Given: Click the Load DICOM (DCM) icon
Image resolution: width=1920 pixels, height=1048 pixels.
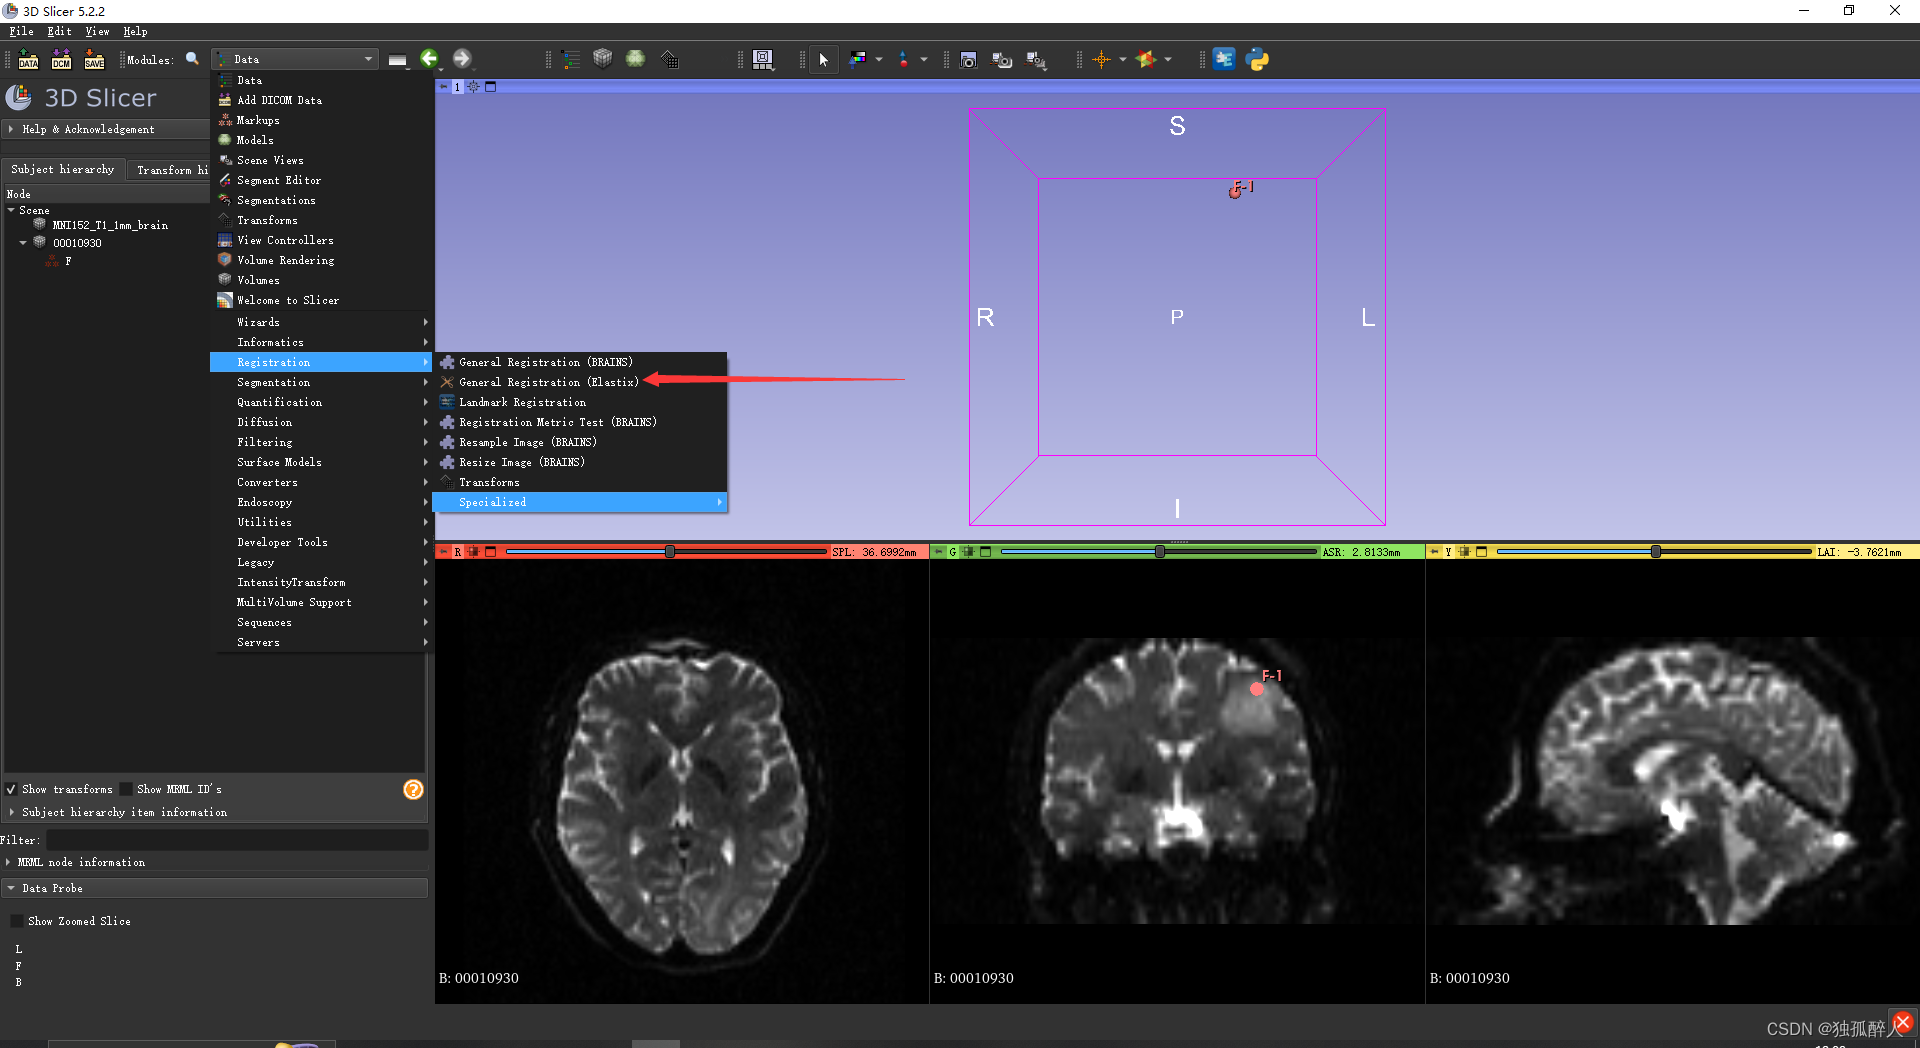Looking at the screenshot, I should pos(61,59).
